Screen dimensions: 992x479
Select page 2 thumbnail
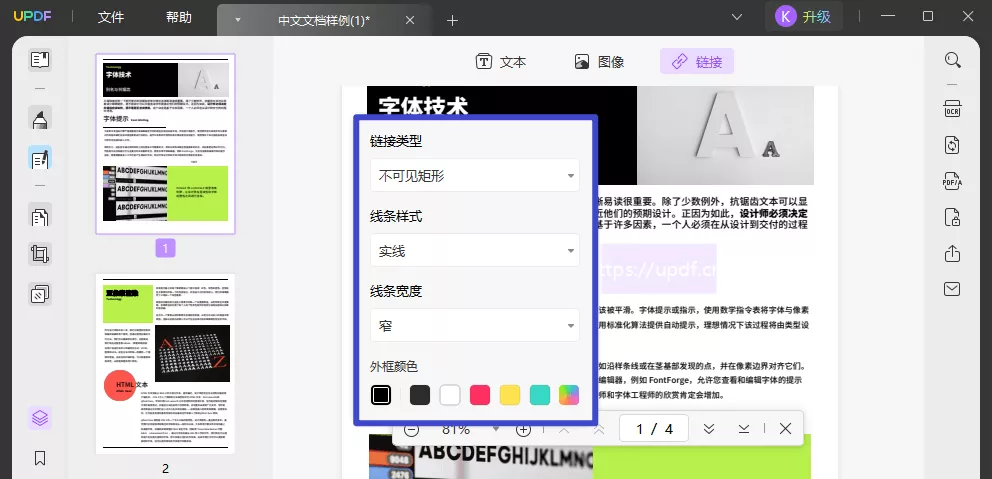click(165, 364)
